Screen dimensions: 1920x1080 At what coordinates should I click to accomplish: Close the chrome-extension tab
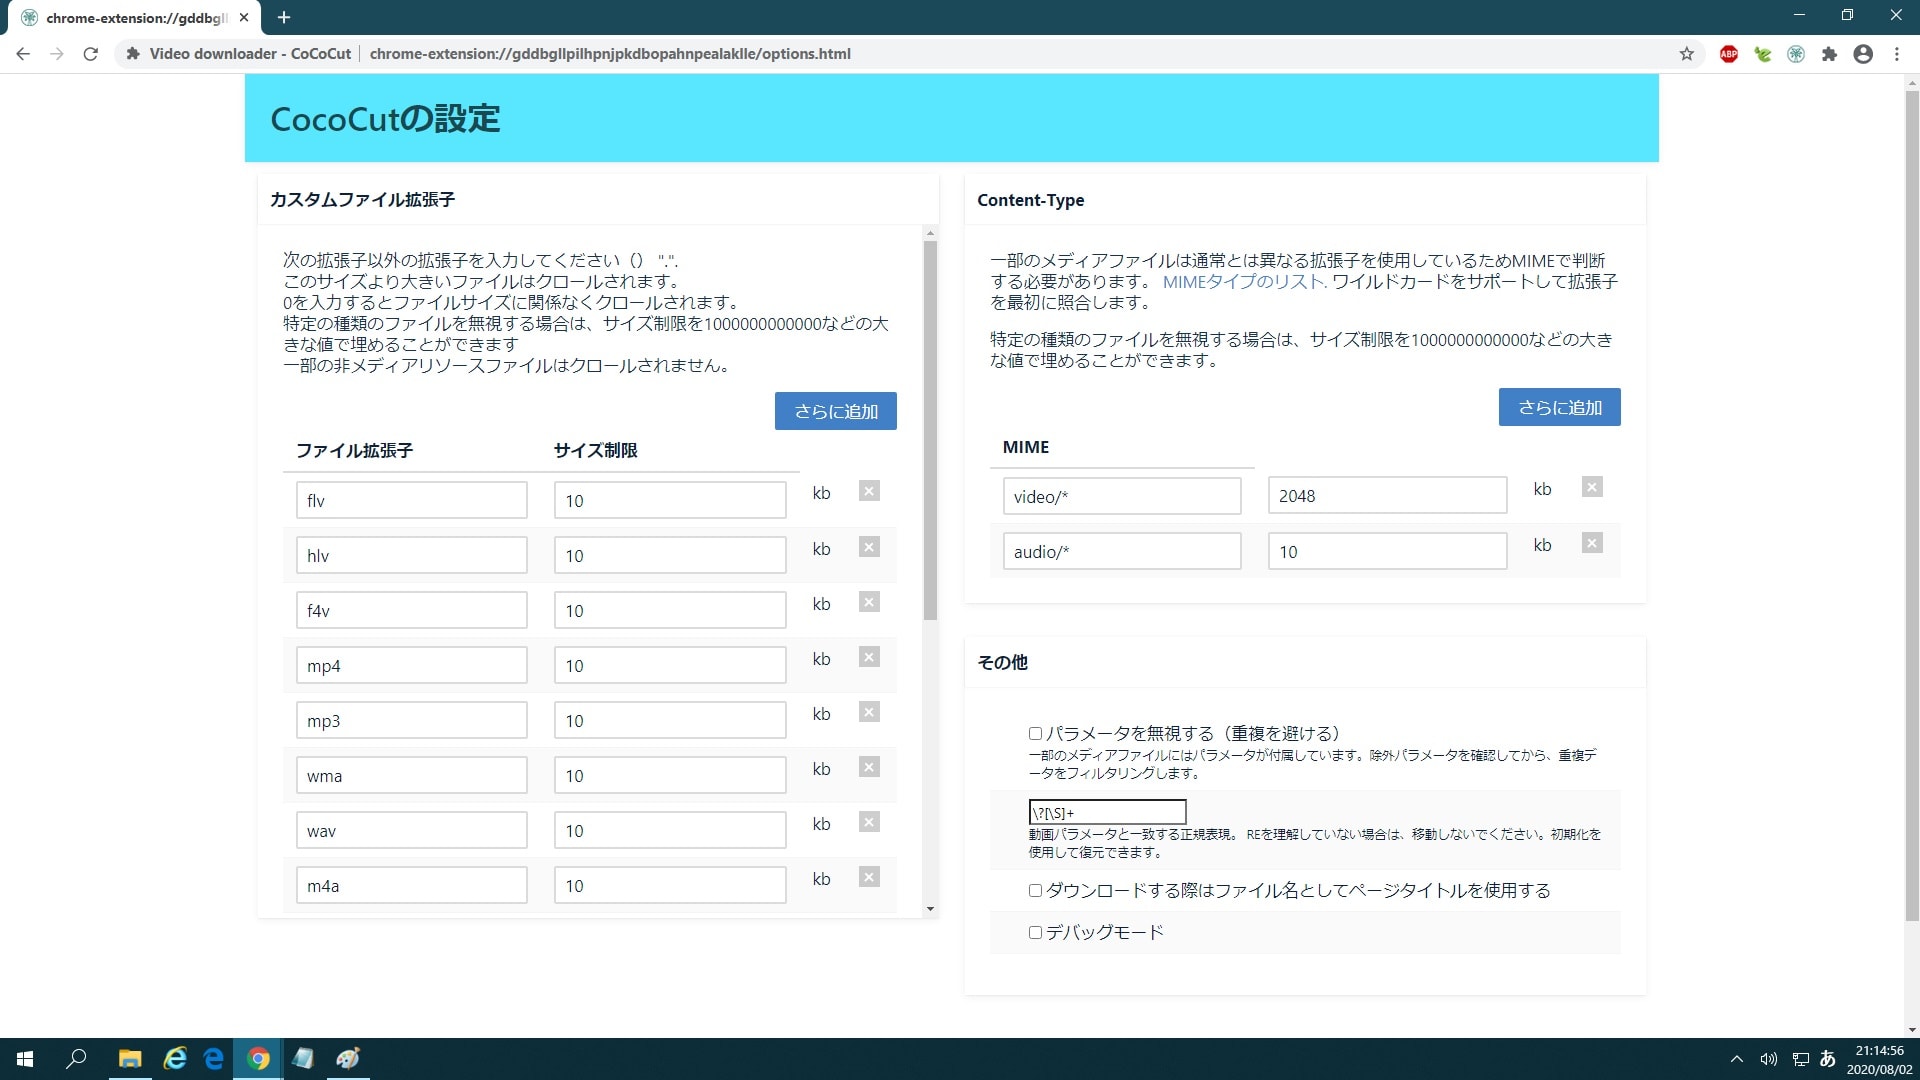pos(244,17)
